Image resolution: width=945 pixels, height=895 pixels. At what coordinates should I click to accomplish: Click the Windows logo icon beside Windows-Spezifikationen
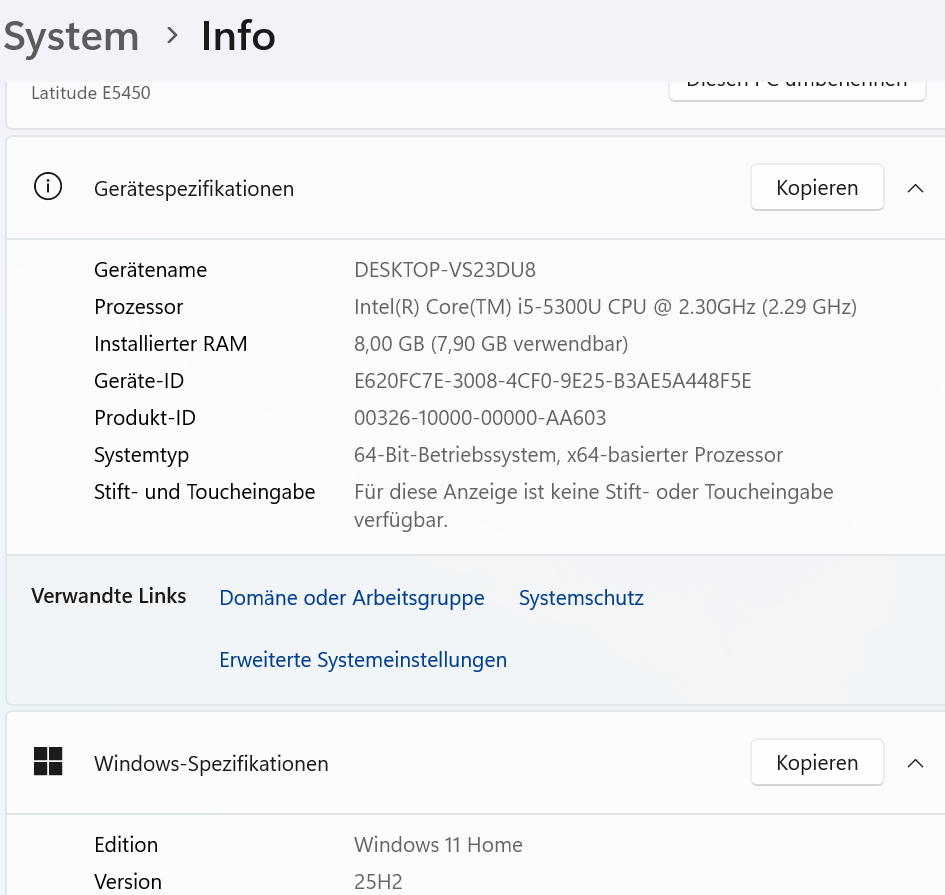48,761
